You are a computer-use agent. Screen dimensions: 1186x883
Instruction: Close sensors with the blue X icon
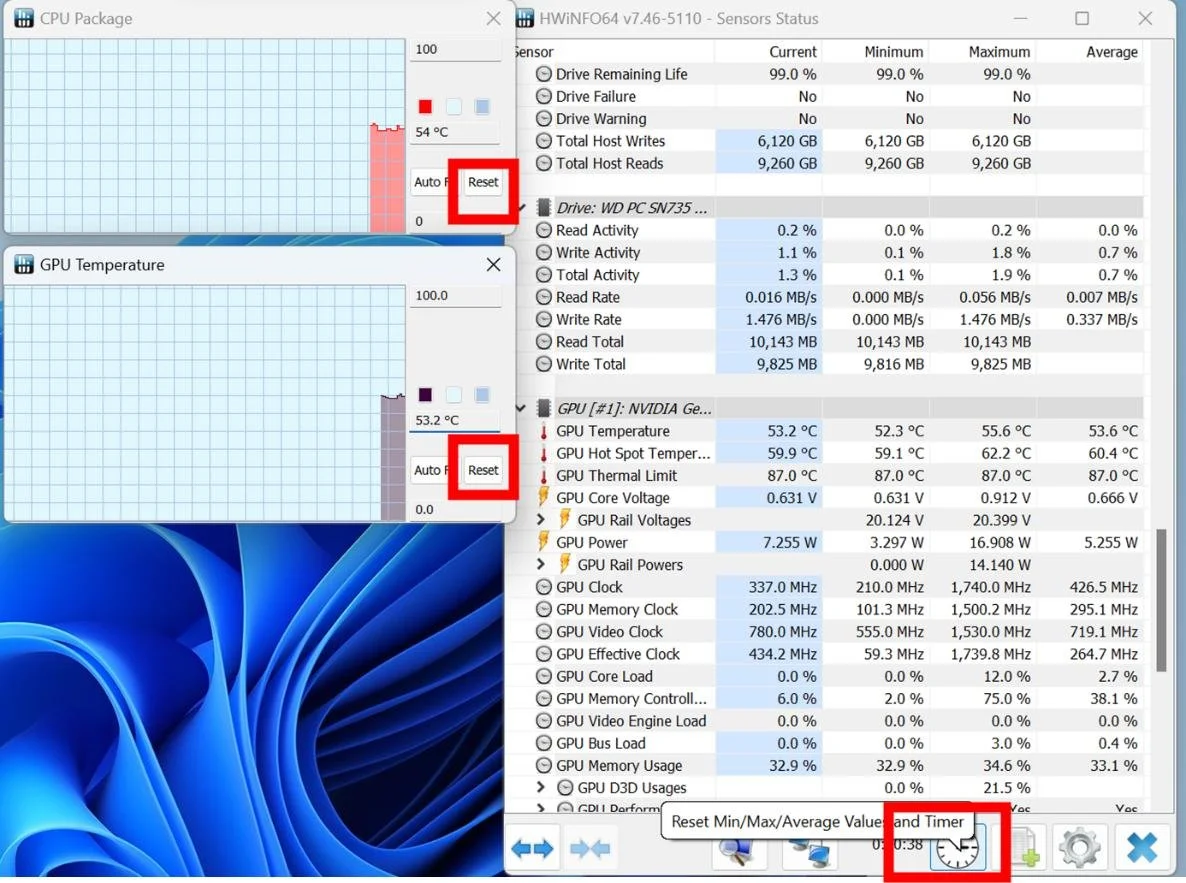[1141, 849]
